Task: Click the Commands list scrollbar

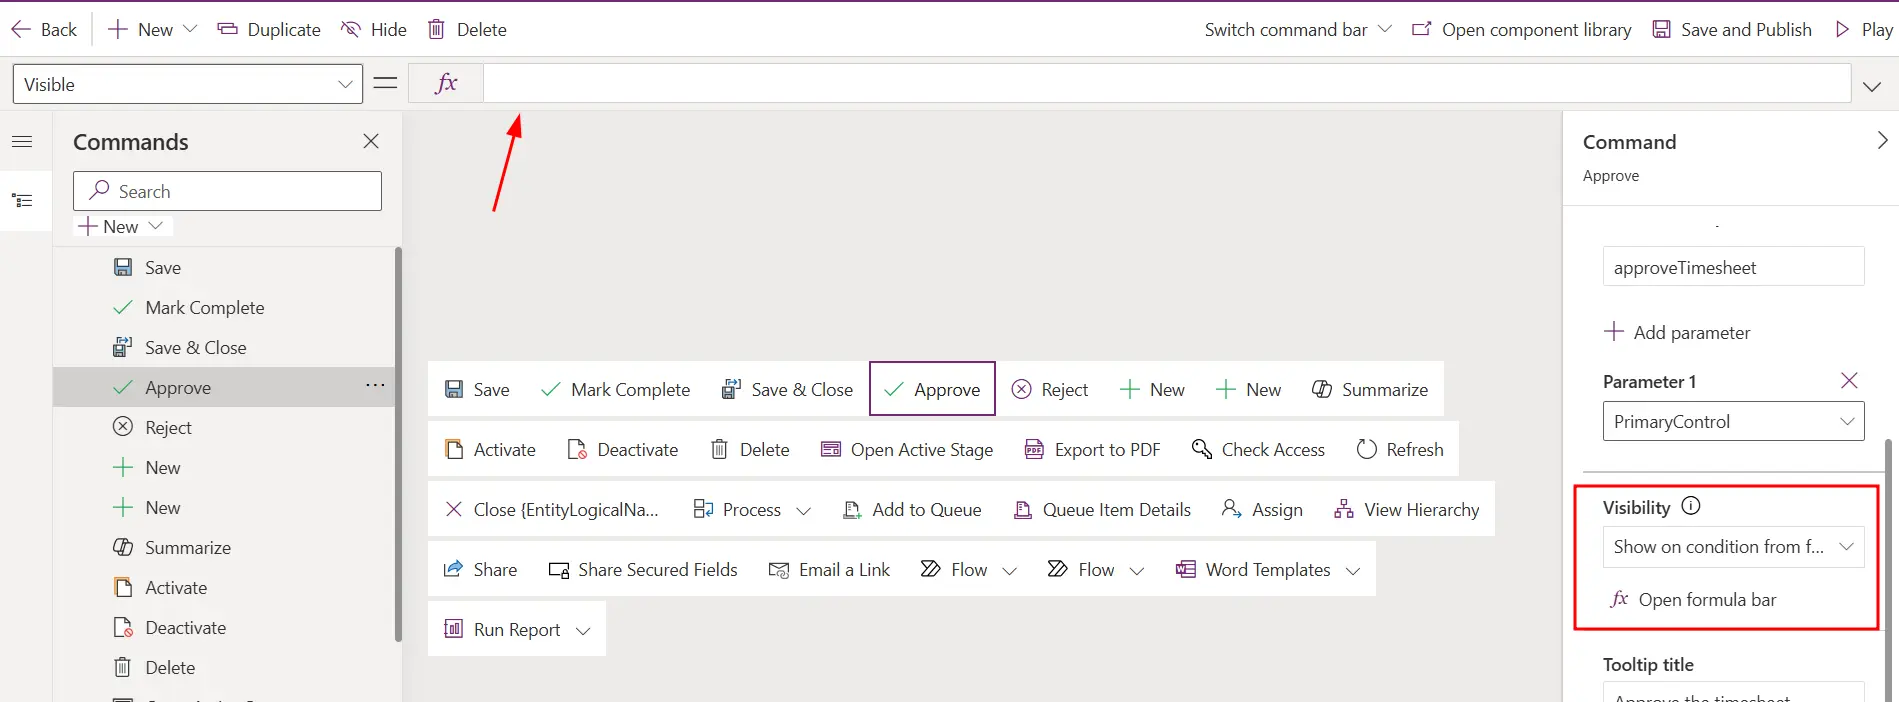Action: click(398, 444)
